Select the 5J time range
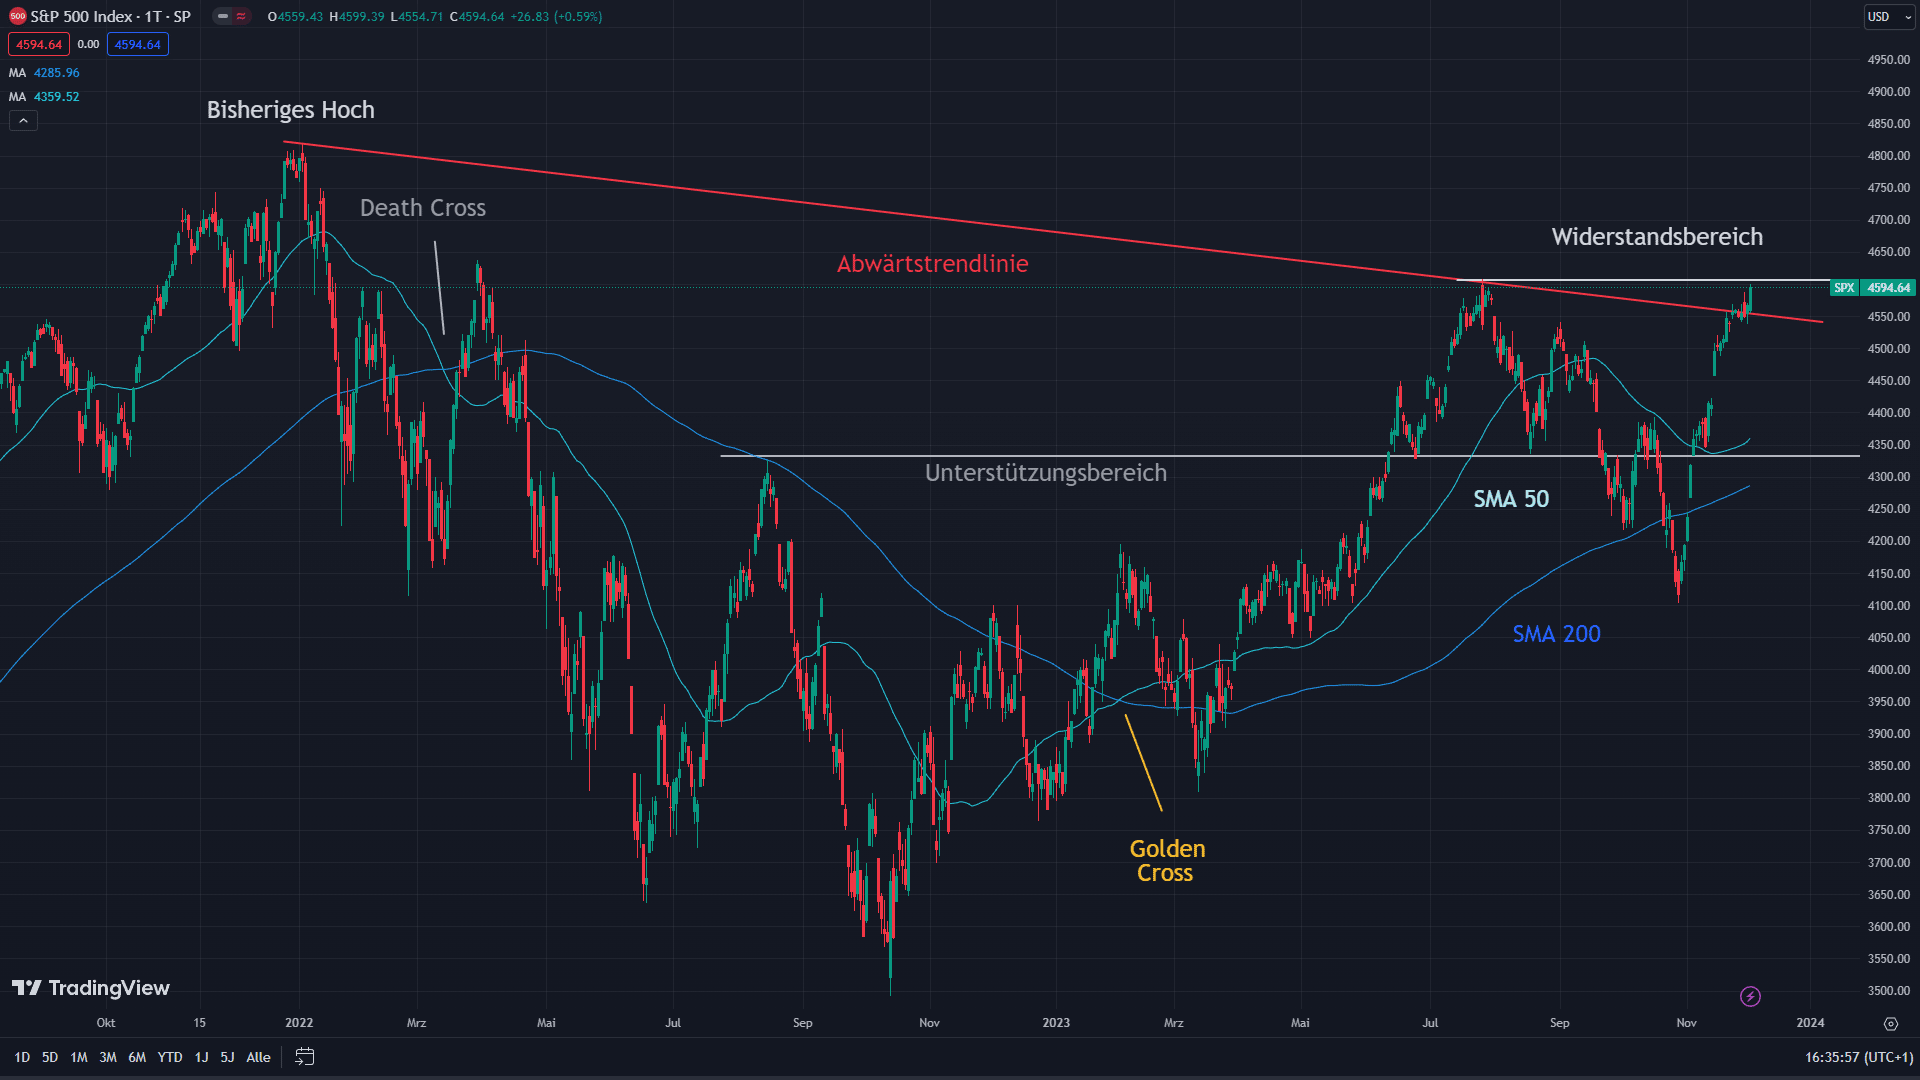Screen dimensions: 1920x1080 pos(227,1057)
